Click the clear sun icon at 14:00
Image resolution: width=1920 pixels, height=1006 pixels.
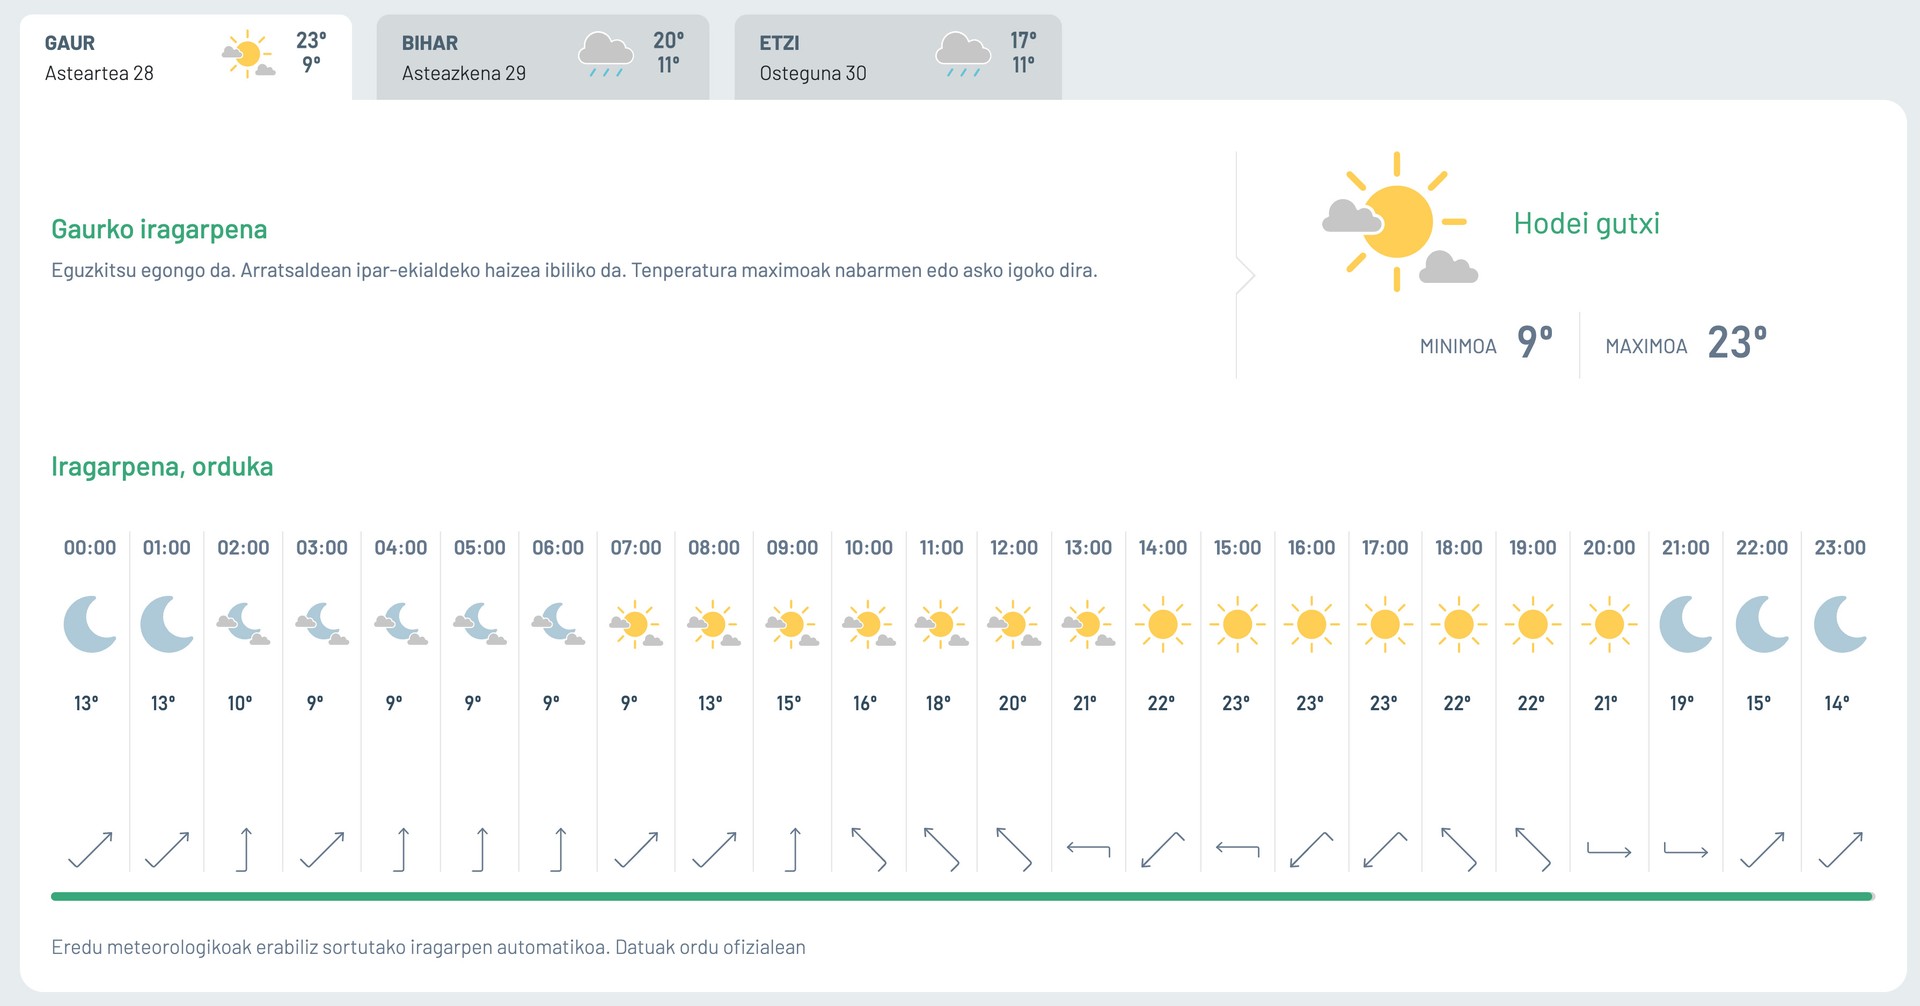[1163, 625]
